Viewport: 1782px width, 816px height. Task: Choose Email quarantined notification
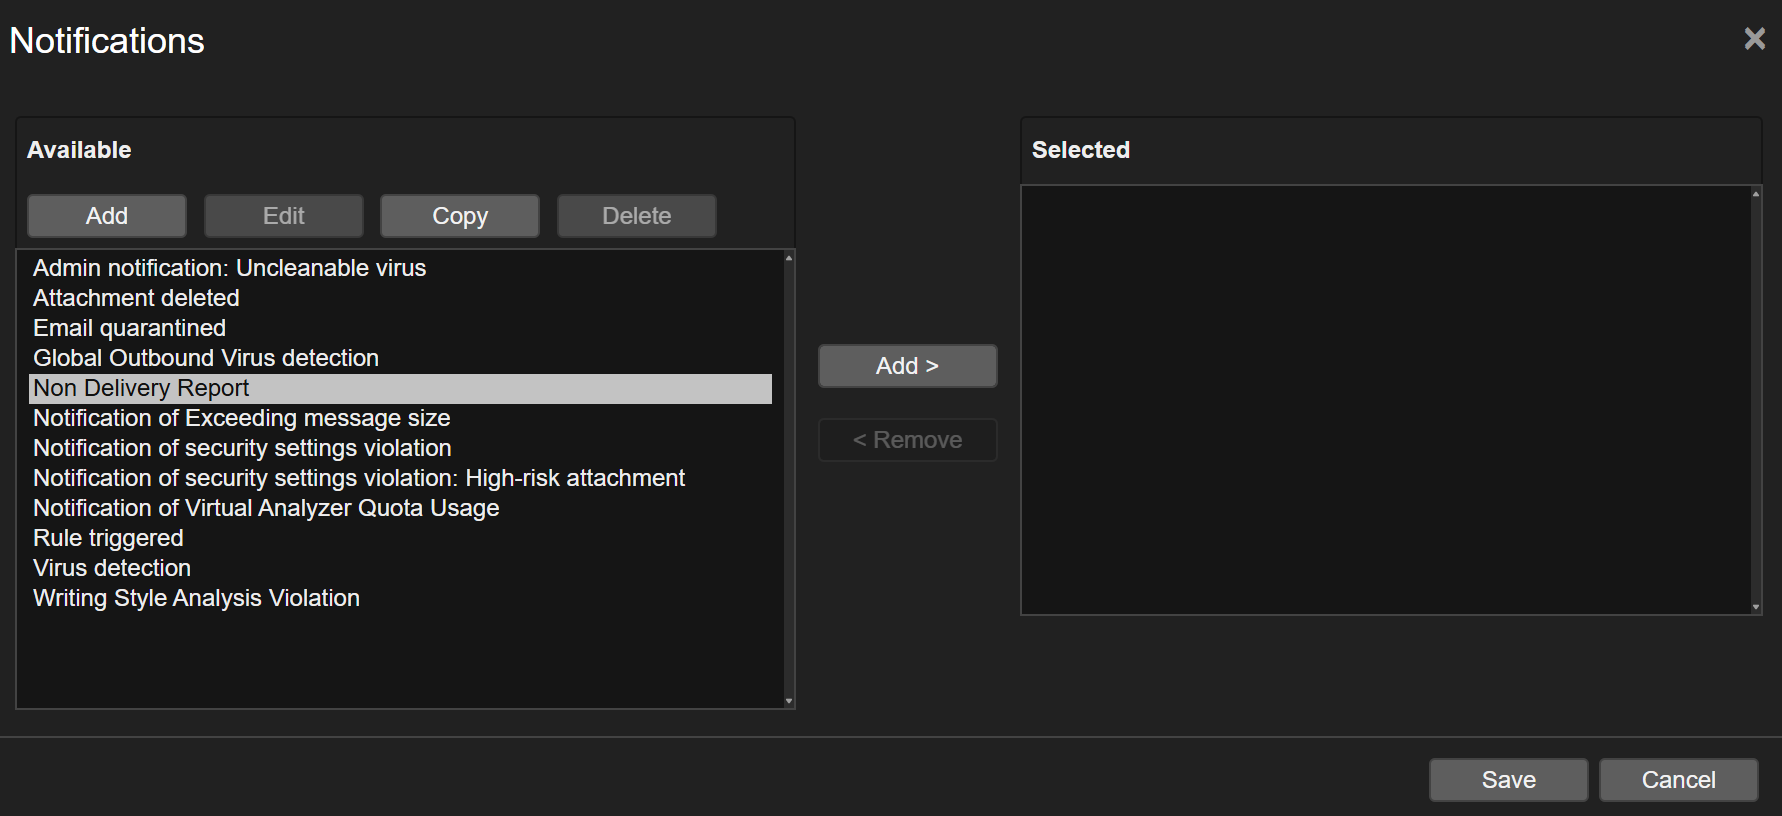[130, 328]
